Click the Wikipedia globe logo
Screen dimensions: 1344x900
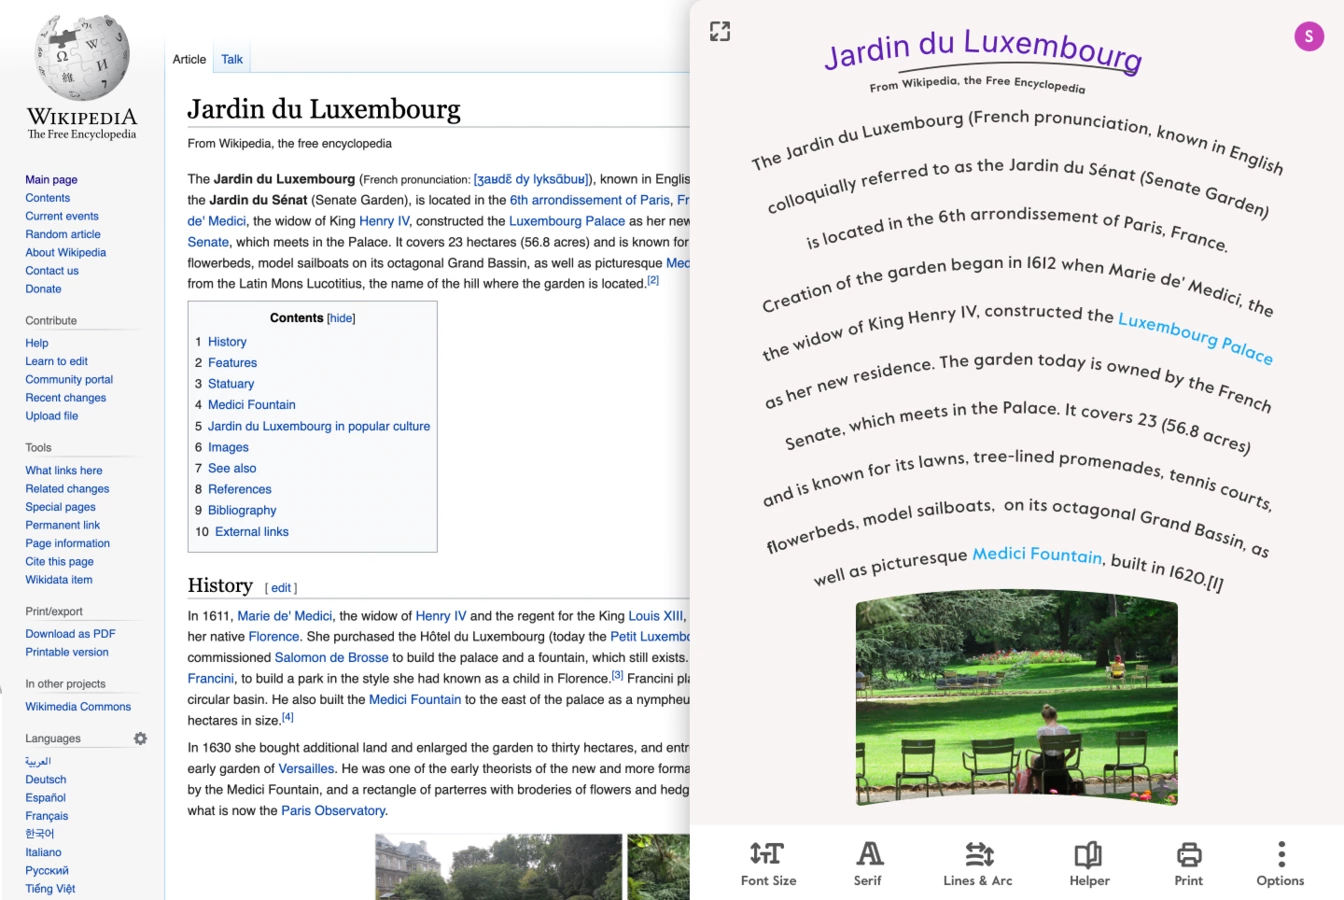(82, 58)
